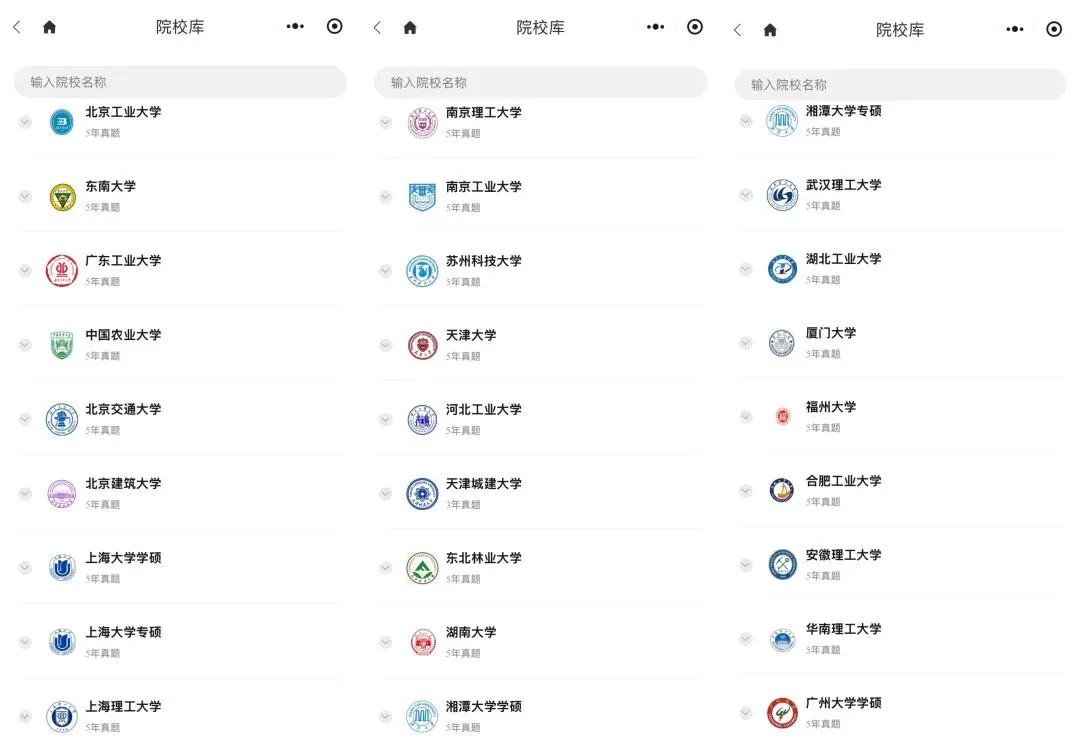Open the 上海大学专硕 entry name
The image size is (1080, 738).
click(x=123, y=632)
